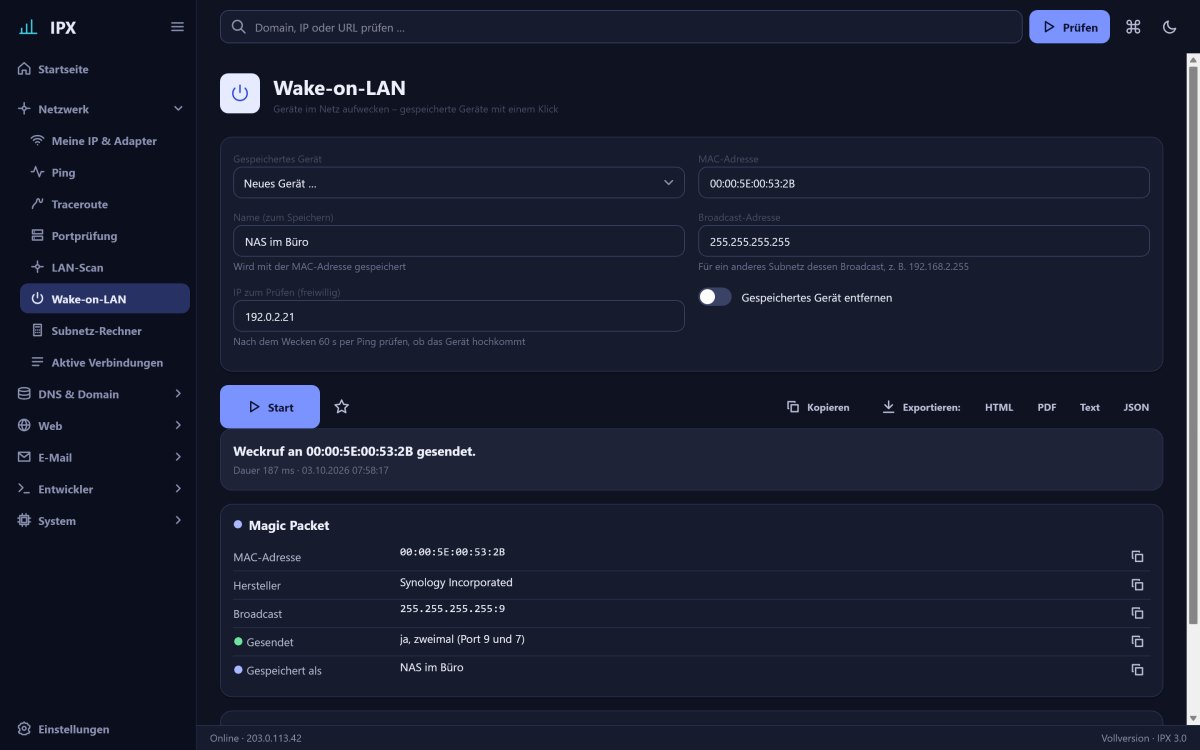Click Kopieren to copy results
The height and width of the screenshot is (750, 1200).
coord(818,407)
